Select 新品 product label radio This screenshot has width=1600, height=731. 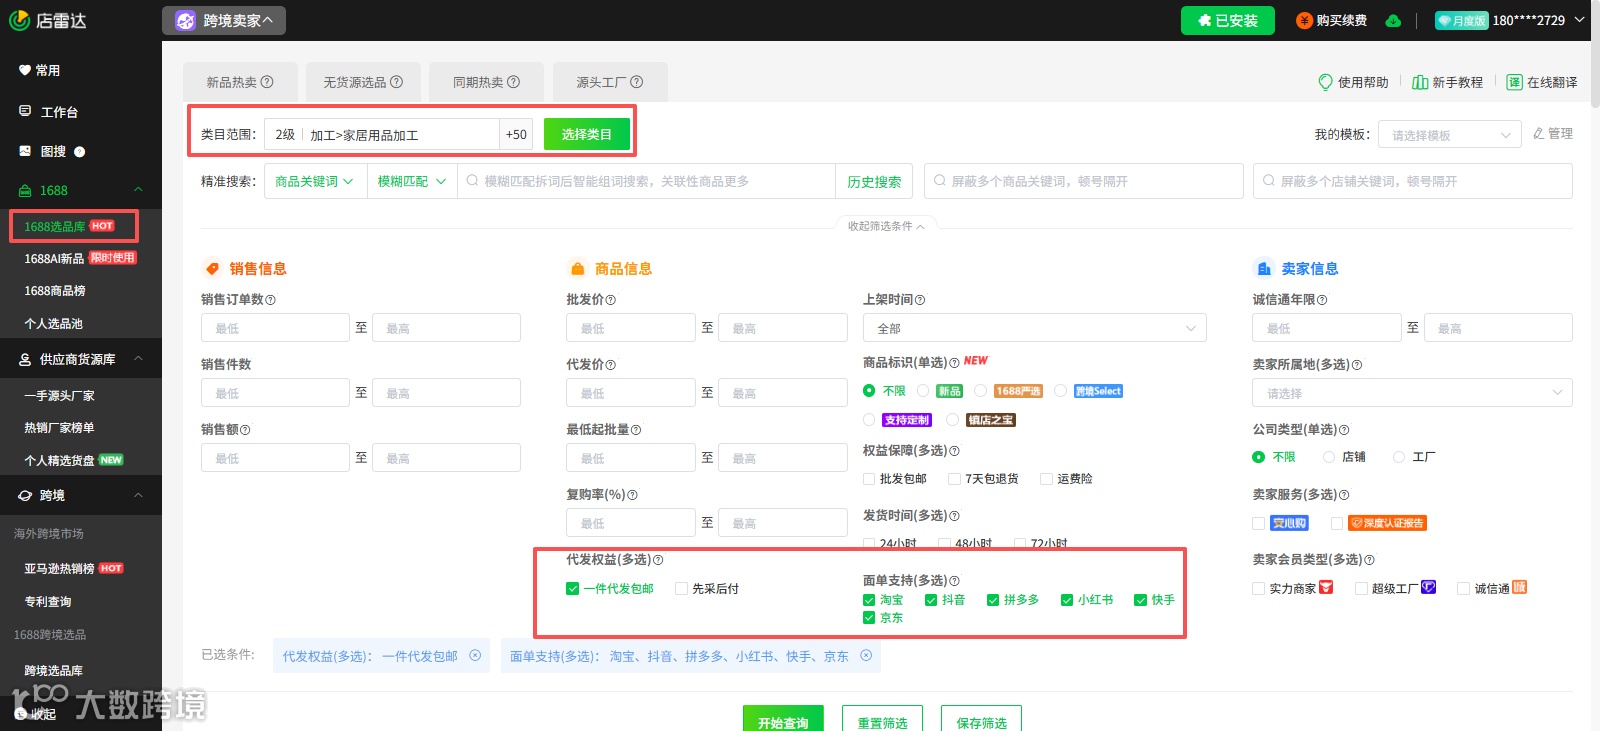tap(923, 391)
